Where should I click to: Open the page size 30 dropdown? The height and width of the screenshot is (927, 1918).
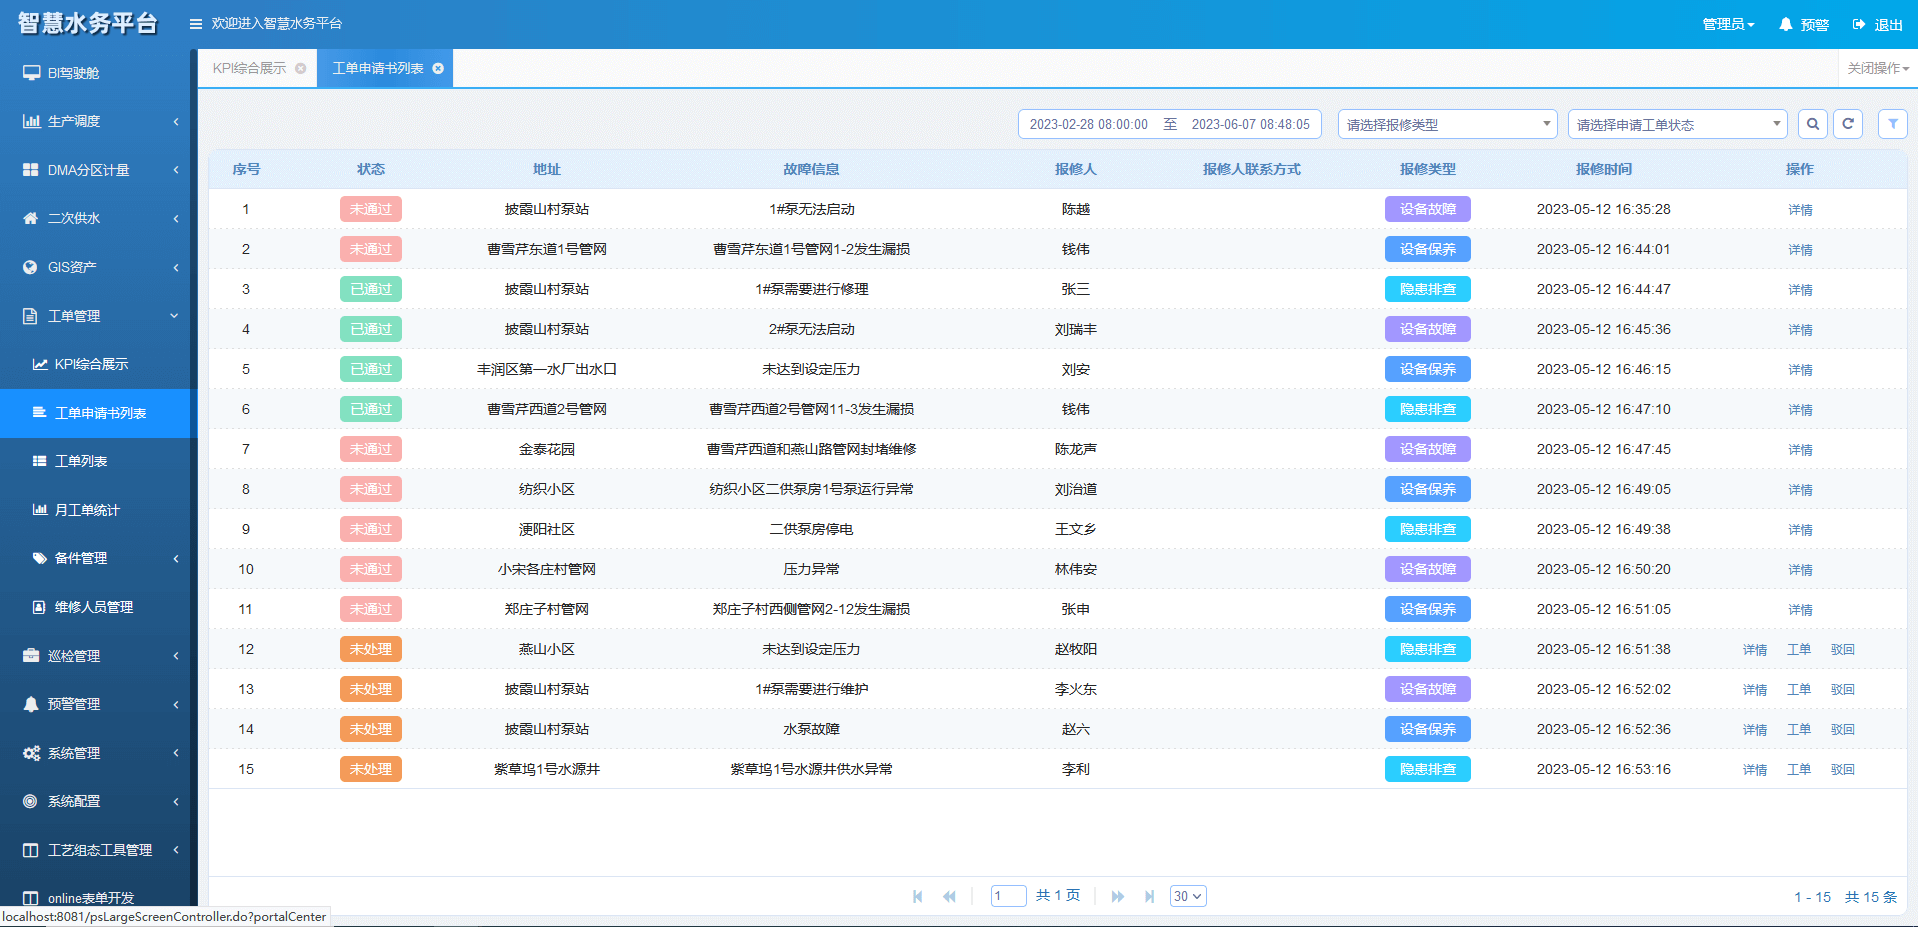tap(1188, 896)
